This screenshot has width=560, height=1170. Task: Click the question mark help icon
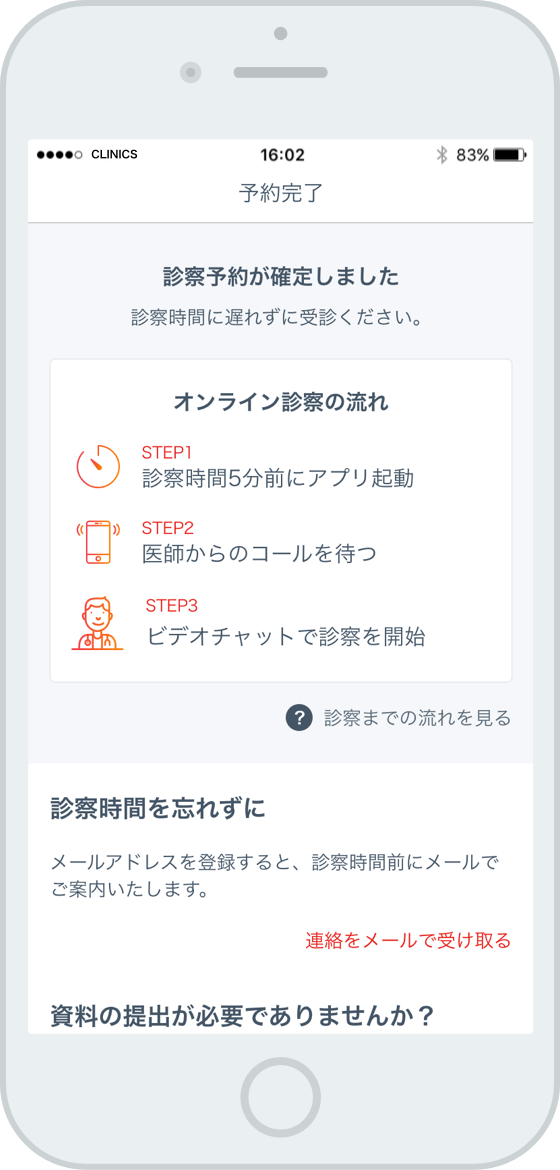click(x=299, y=719)
